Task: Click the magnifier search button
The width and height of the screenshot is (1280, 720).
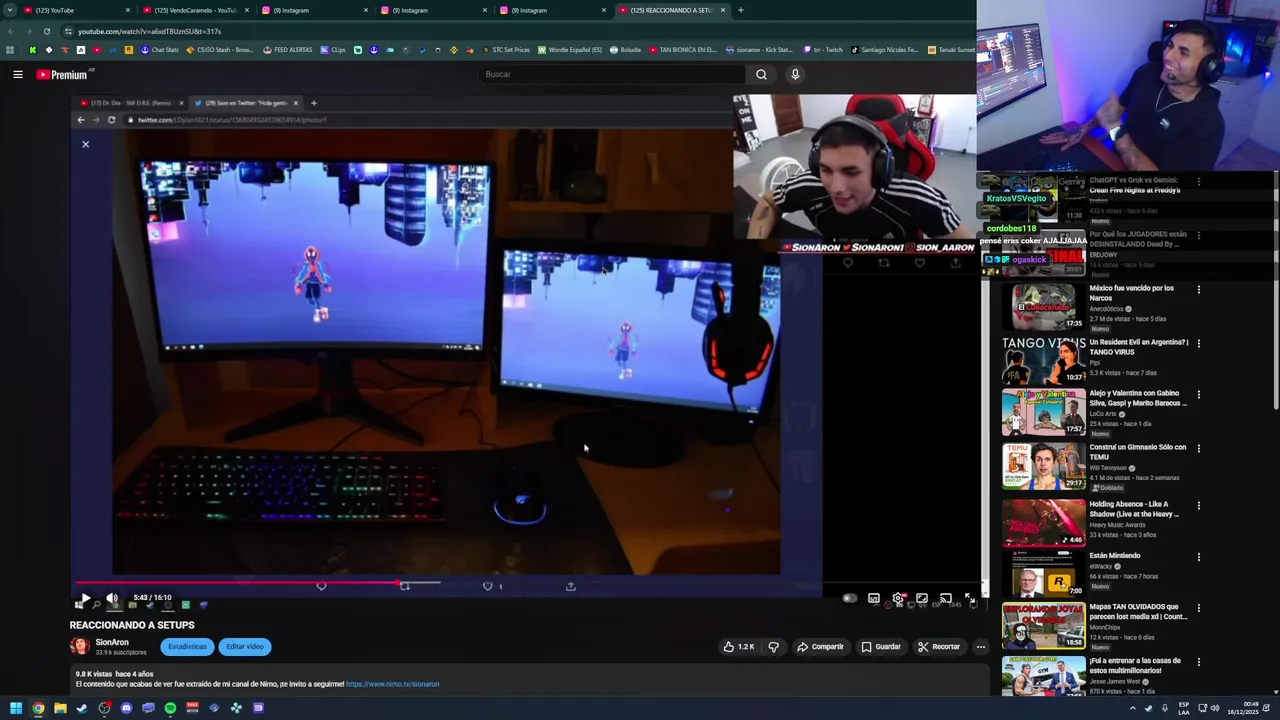Action: pos(761,74)
